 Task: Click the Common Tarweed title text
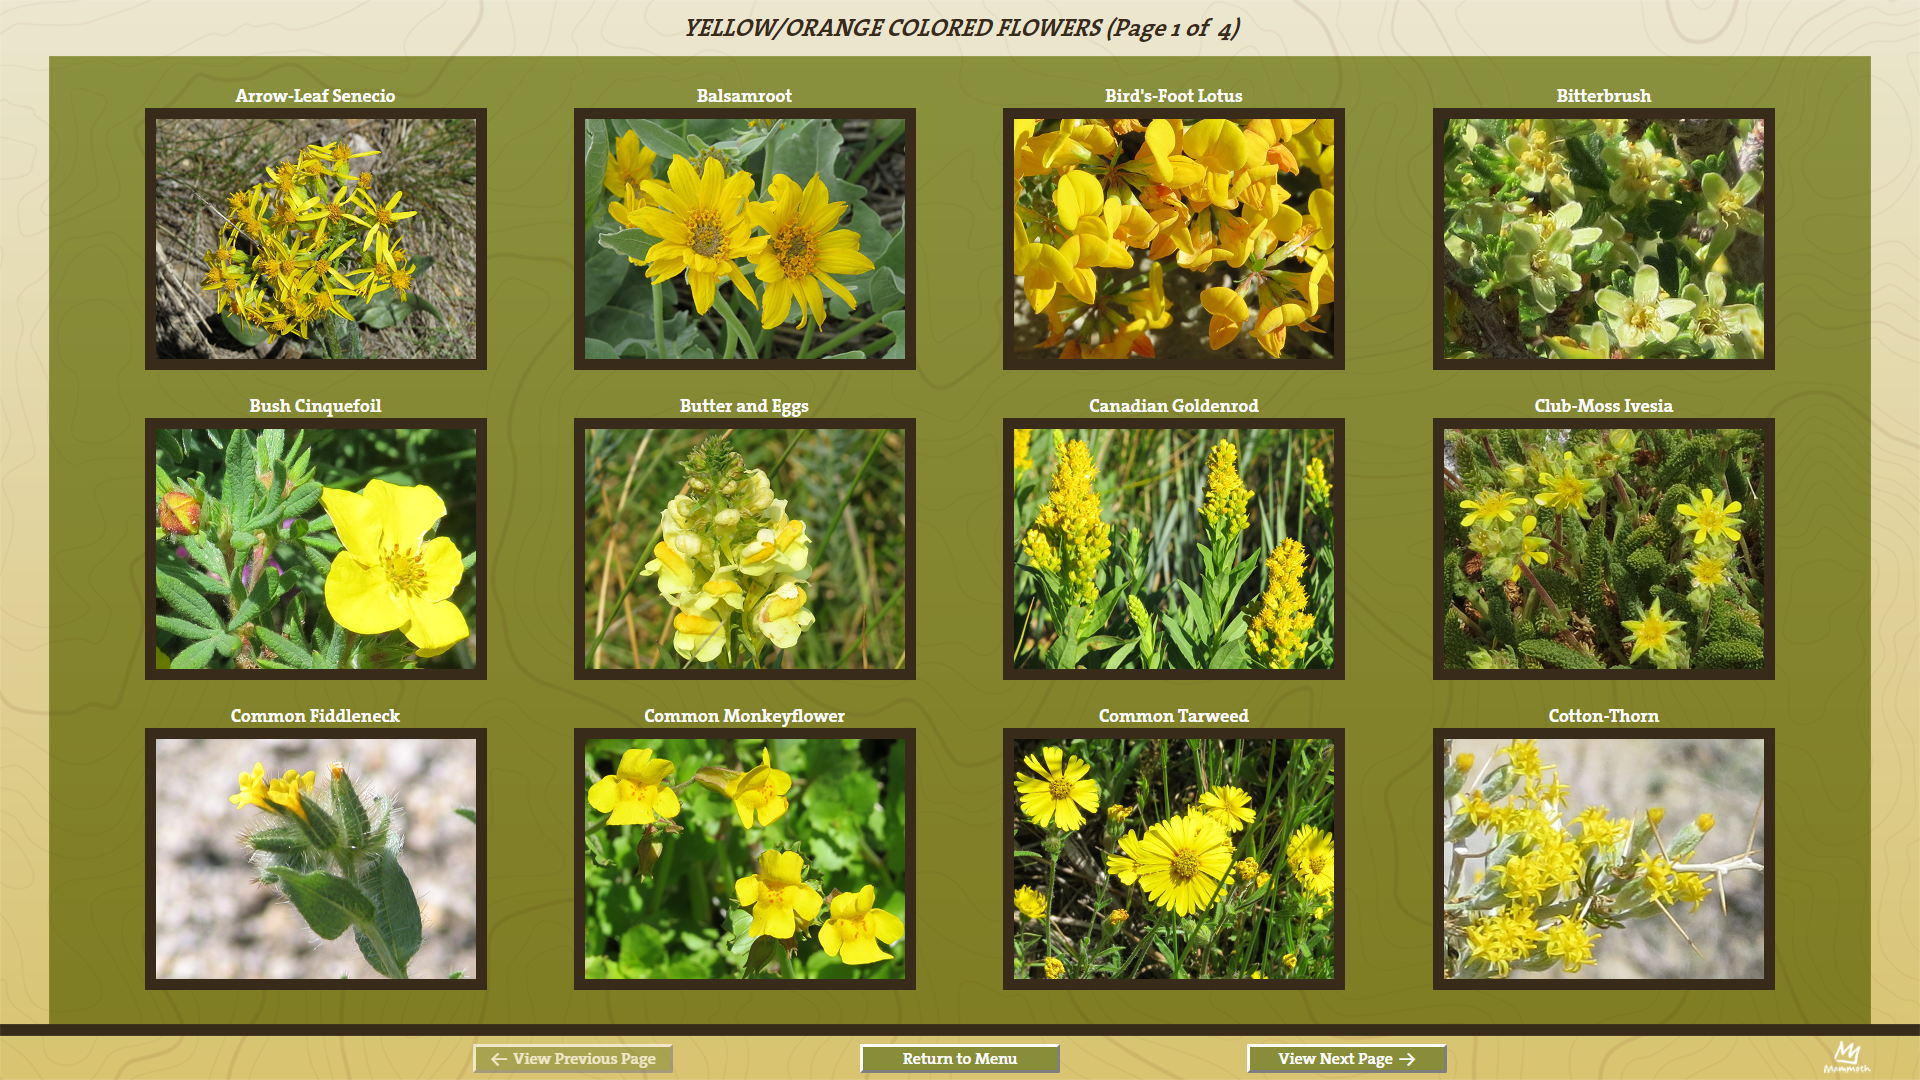point(1173,716)
